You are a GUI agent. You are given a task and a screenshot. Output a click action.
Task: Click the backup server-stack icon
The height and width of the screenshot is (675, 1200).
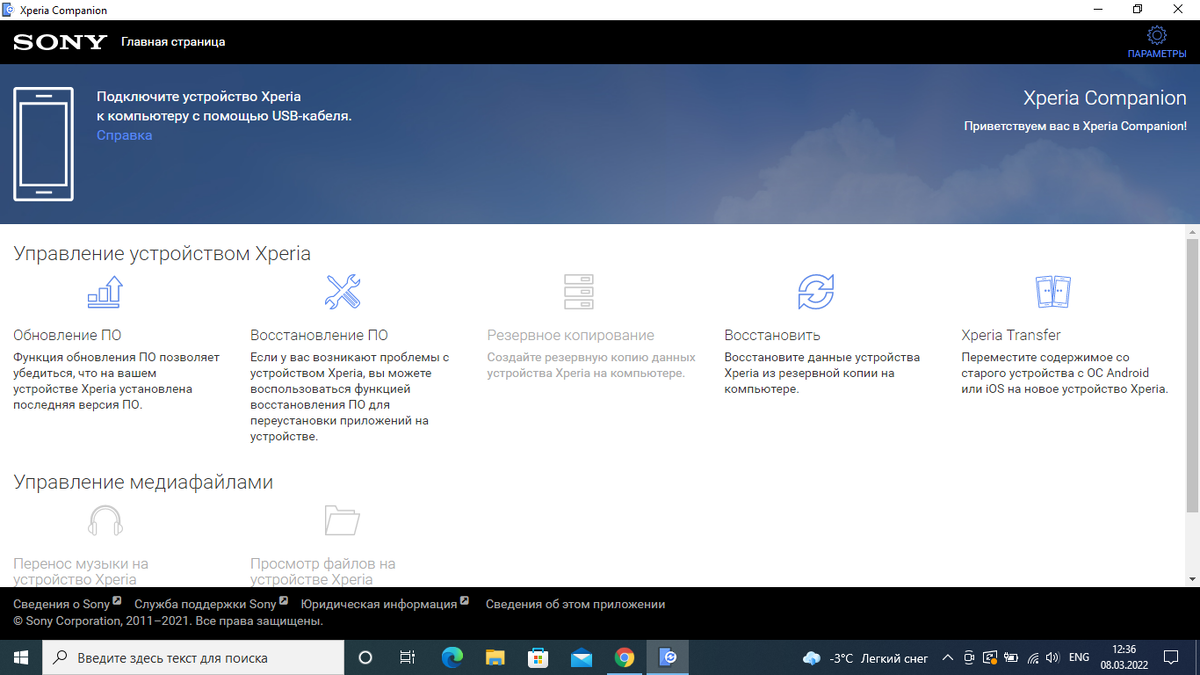tap(579, 292)
